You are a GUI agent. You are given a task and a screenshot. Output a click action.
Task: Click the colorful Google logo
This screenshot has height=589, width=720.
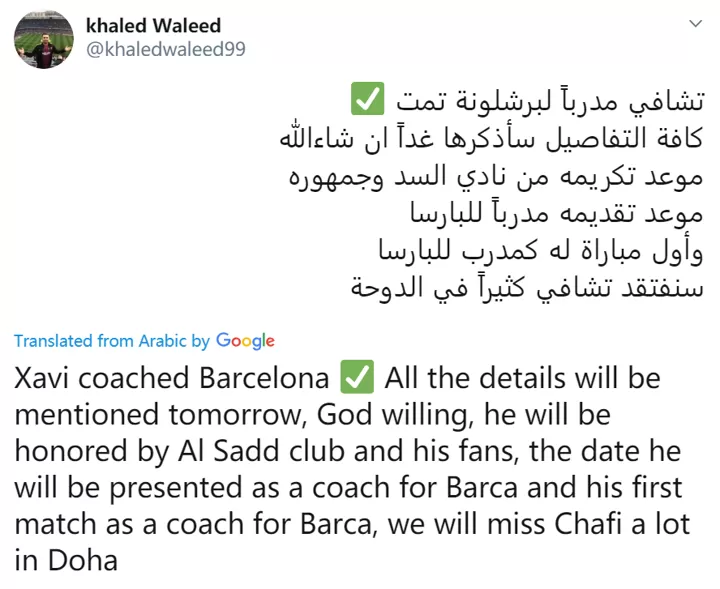(245, 341)
